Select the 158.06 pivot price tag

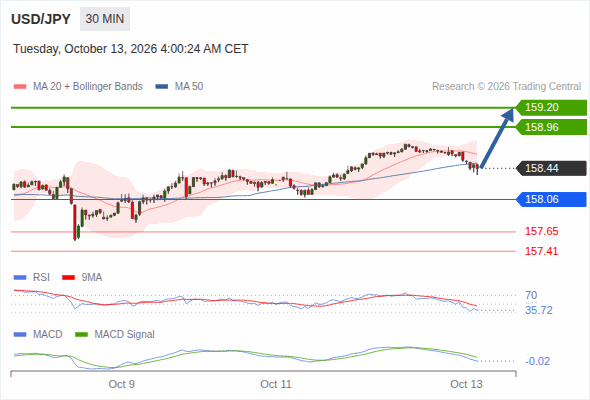click(551, 199)
